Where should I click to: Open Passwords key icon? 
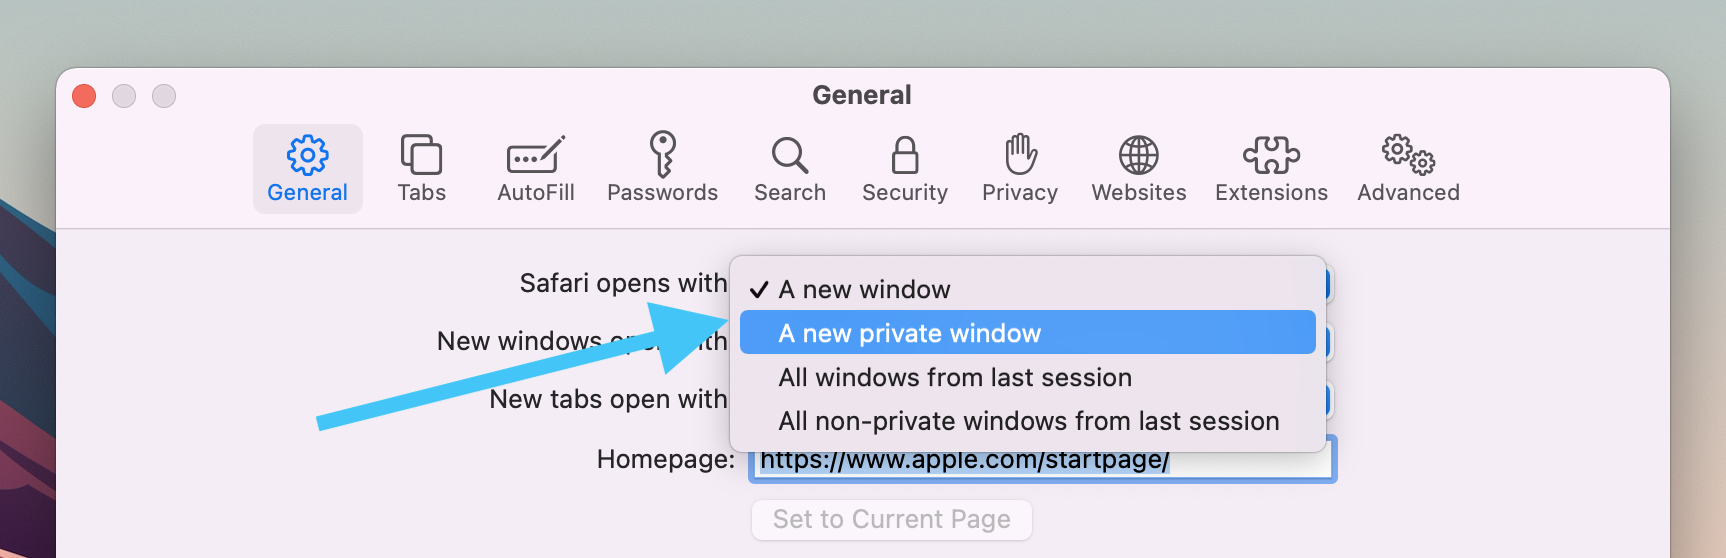pyautogui.click(x=662, y=156)
